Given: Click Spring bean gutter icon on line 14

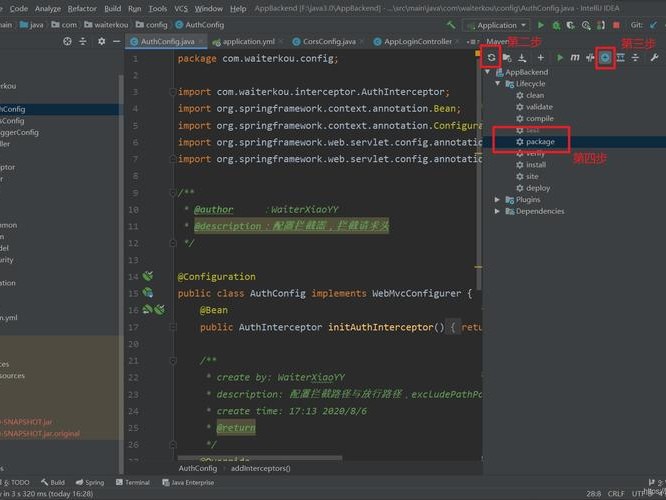Looking at the screenshot, I should 148,276.
